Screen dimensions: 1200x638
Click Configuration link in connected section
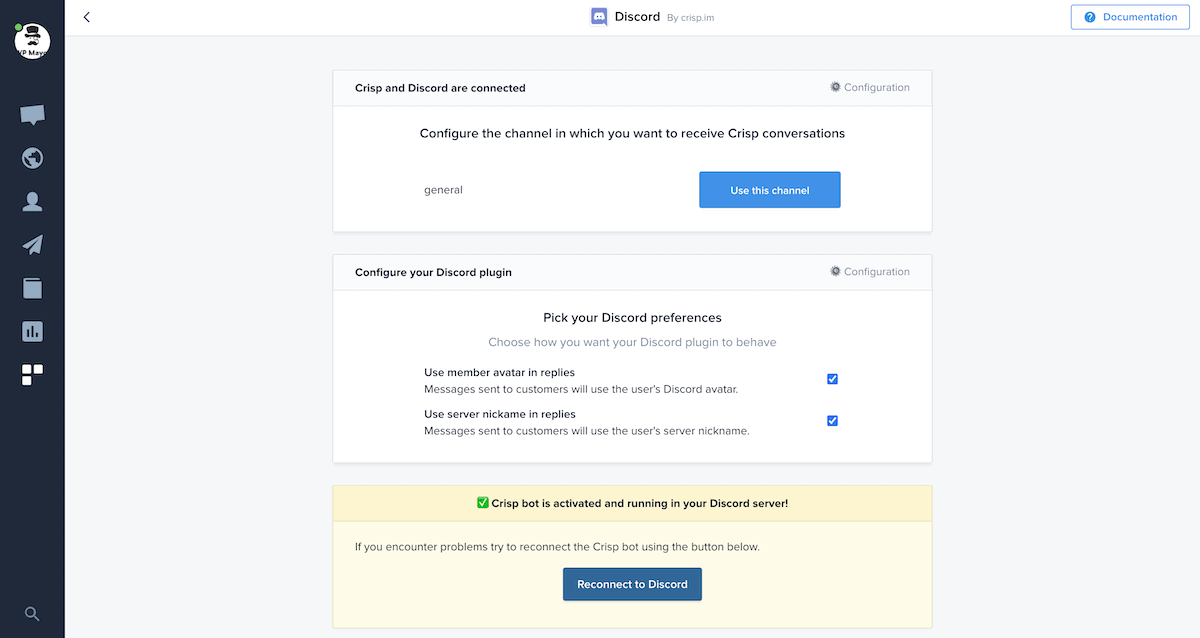point(870,87)
